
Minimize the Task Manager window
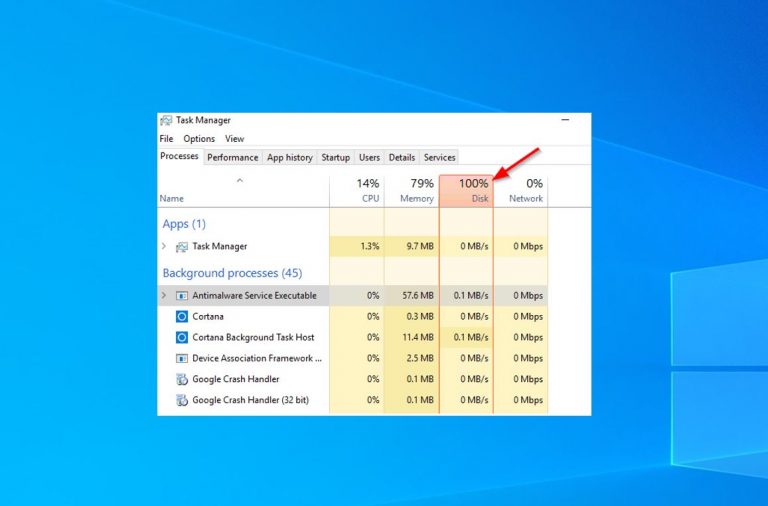(x=565, y=120)
